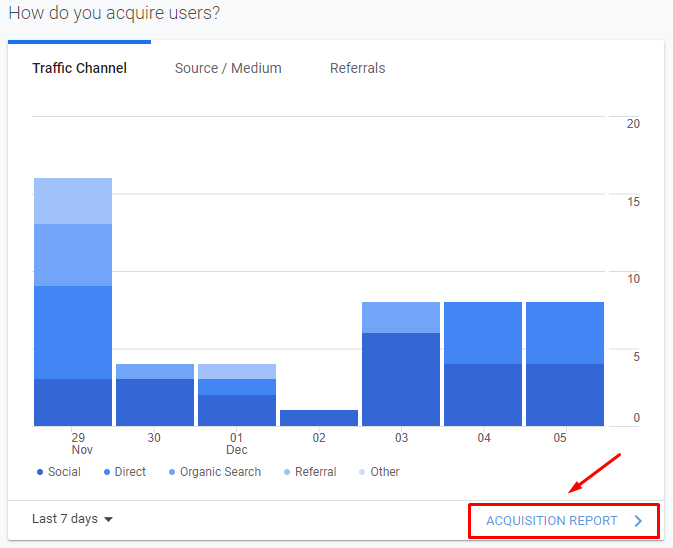Click the Other legend dot
The image size is (673, 548).
coord(362,472)
